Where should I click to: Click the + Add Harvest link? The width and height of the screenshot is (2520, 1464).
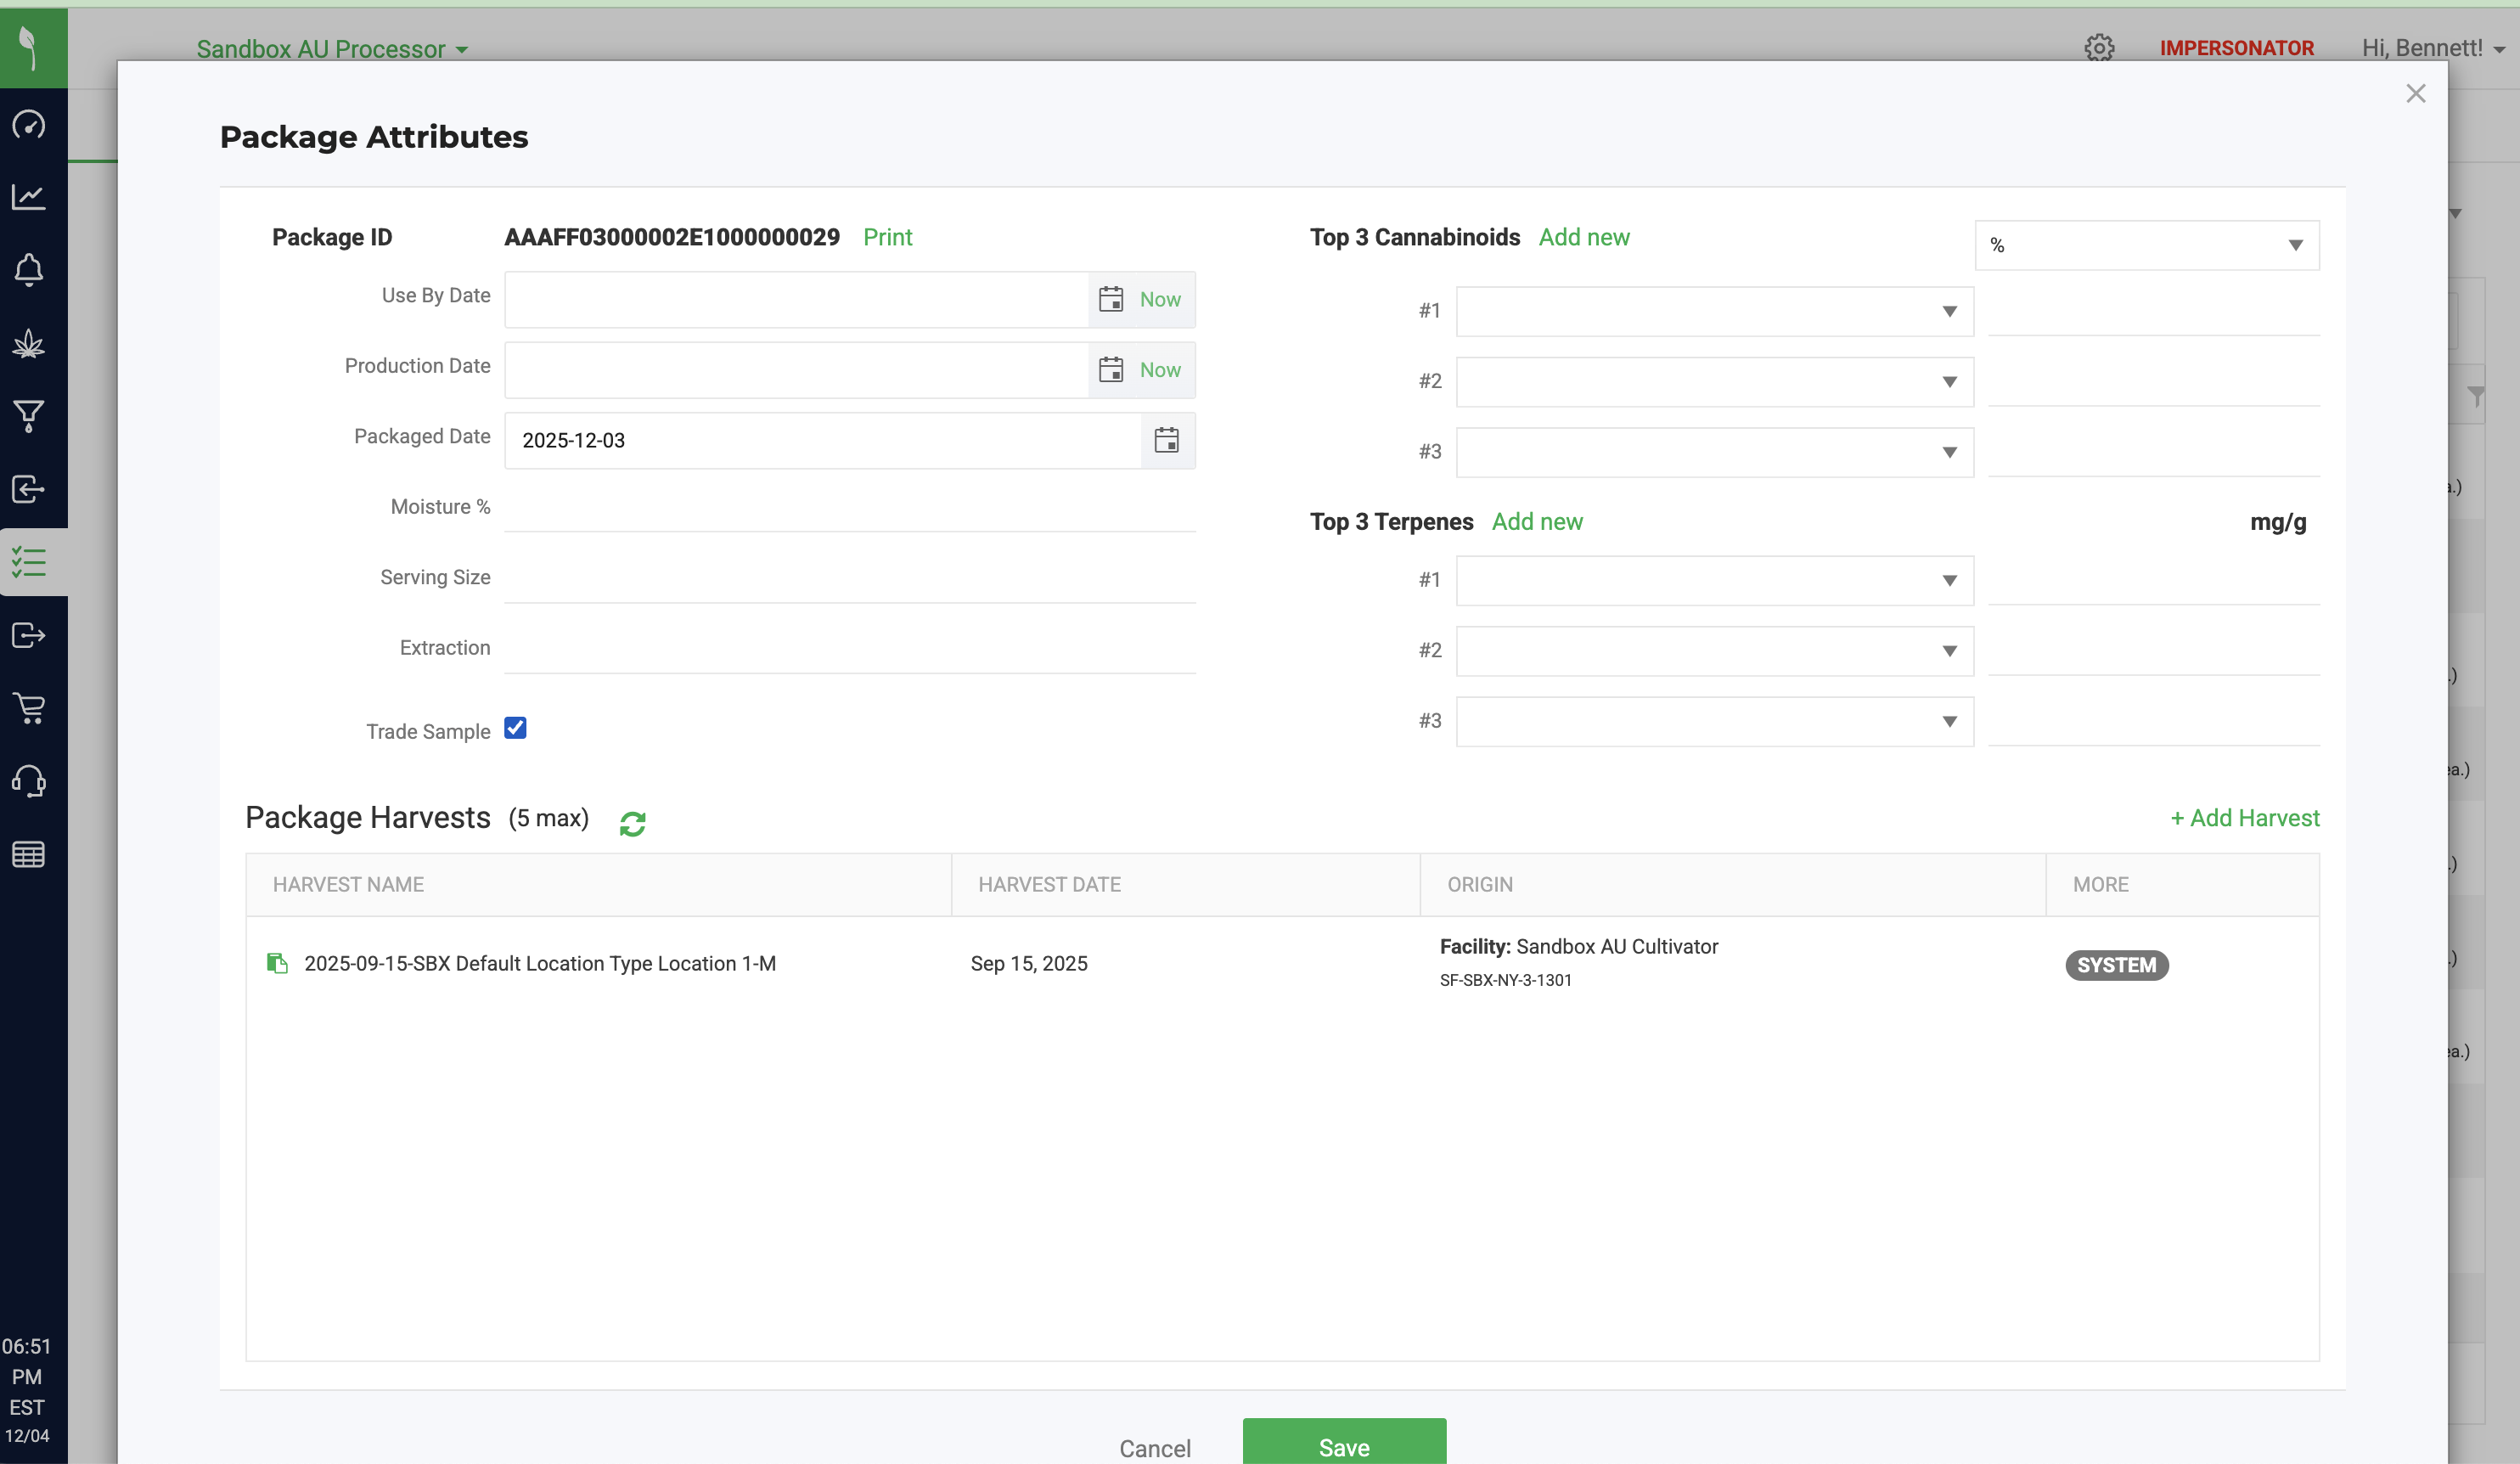(2244, 818)
